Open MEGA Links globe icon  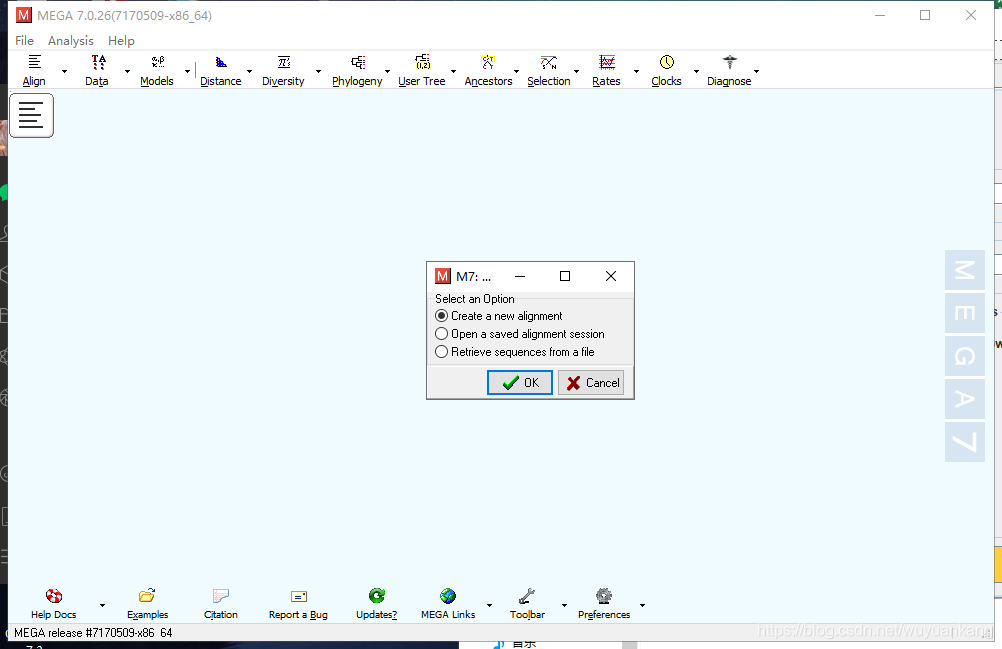[448, 596]
